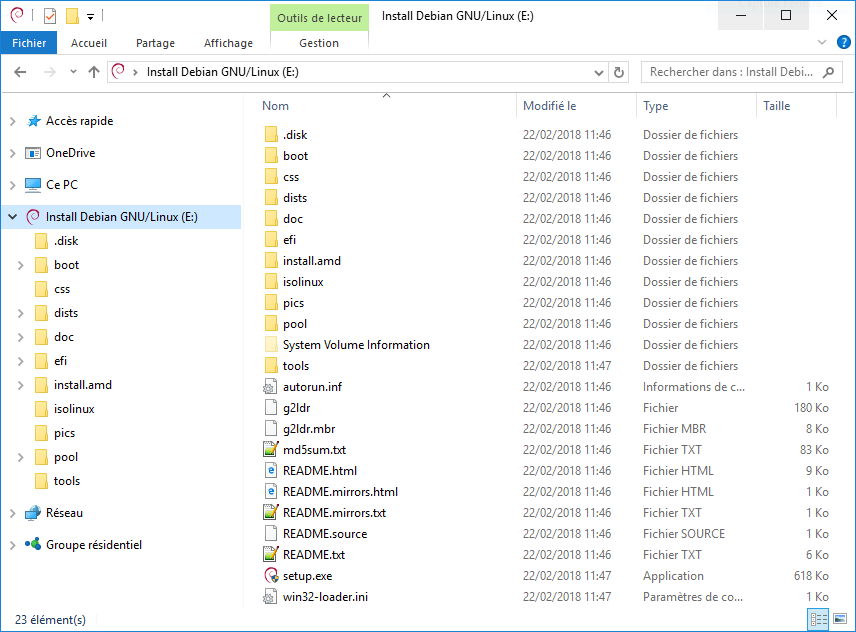Select the md5sum.txt file icon

[271, 450]
